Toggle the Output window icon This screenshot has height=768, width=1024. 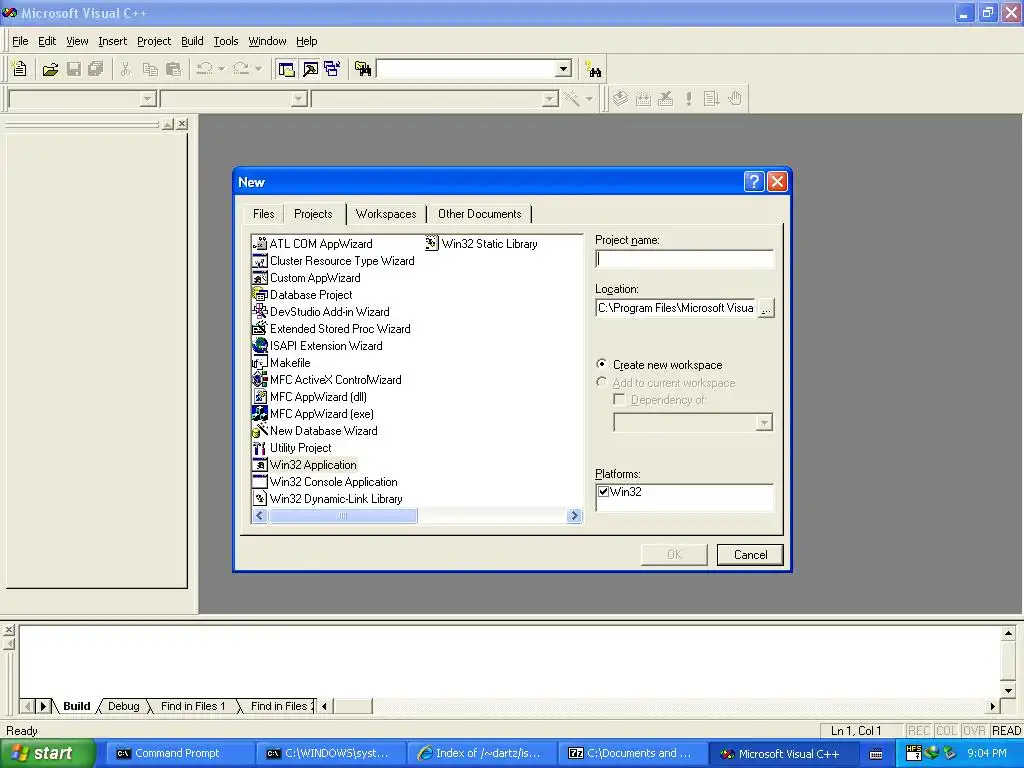pos(310,69)
